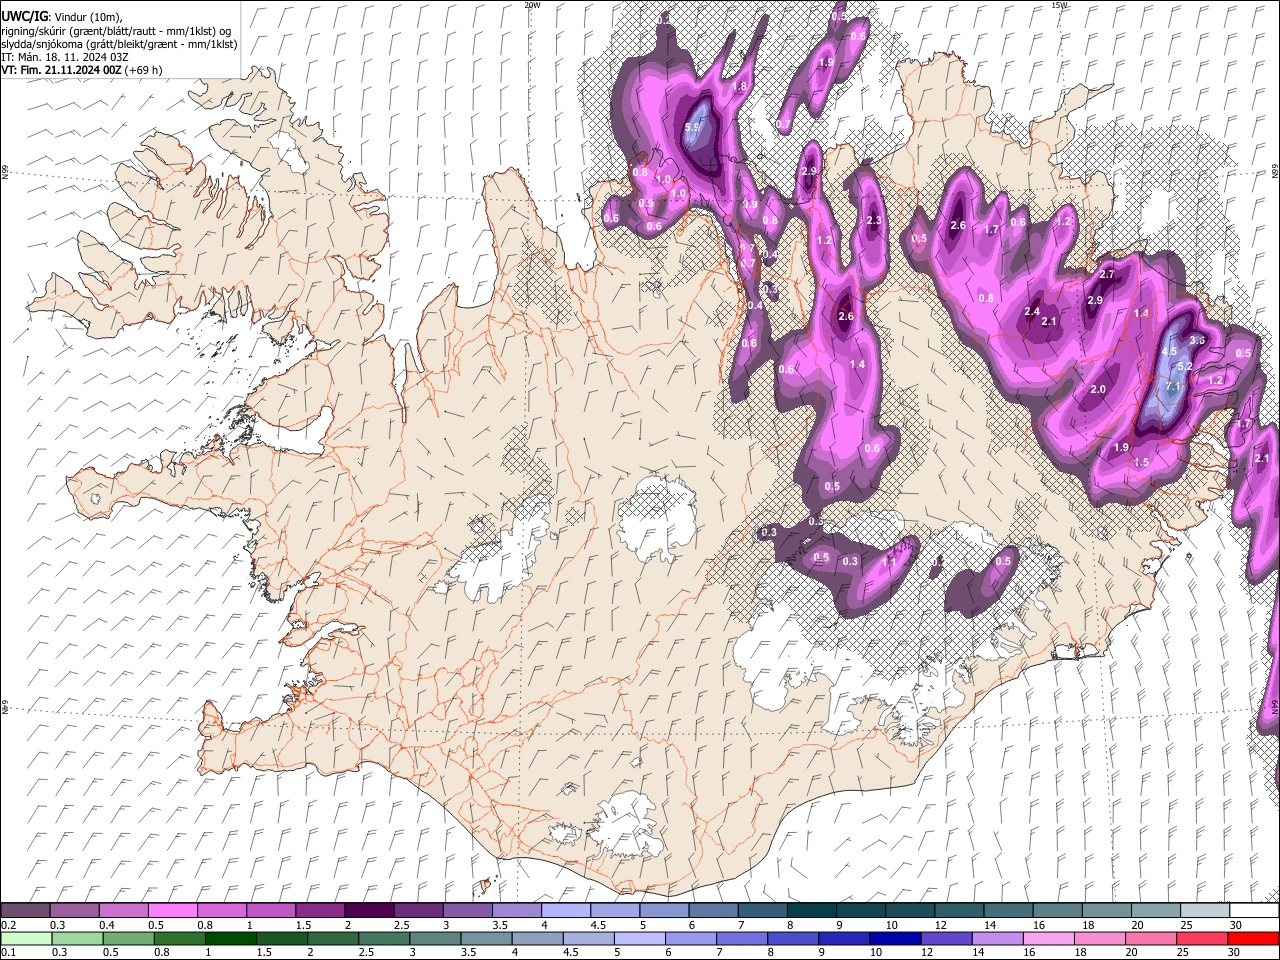Click the 2.4 precipitation value on the map

1033,311
